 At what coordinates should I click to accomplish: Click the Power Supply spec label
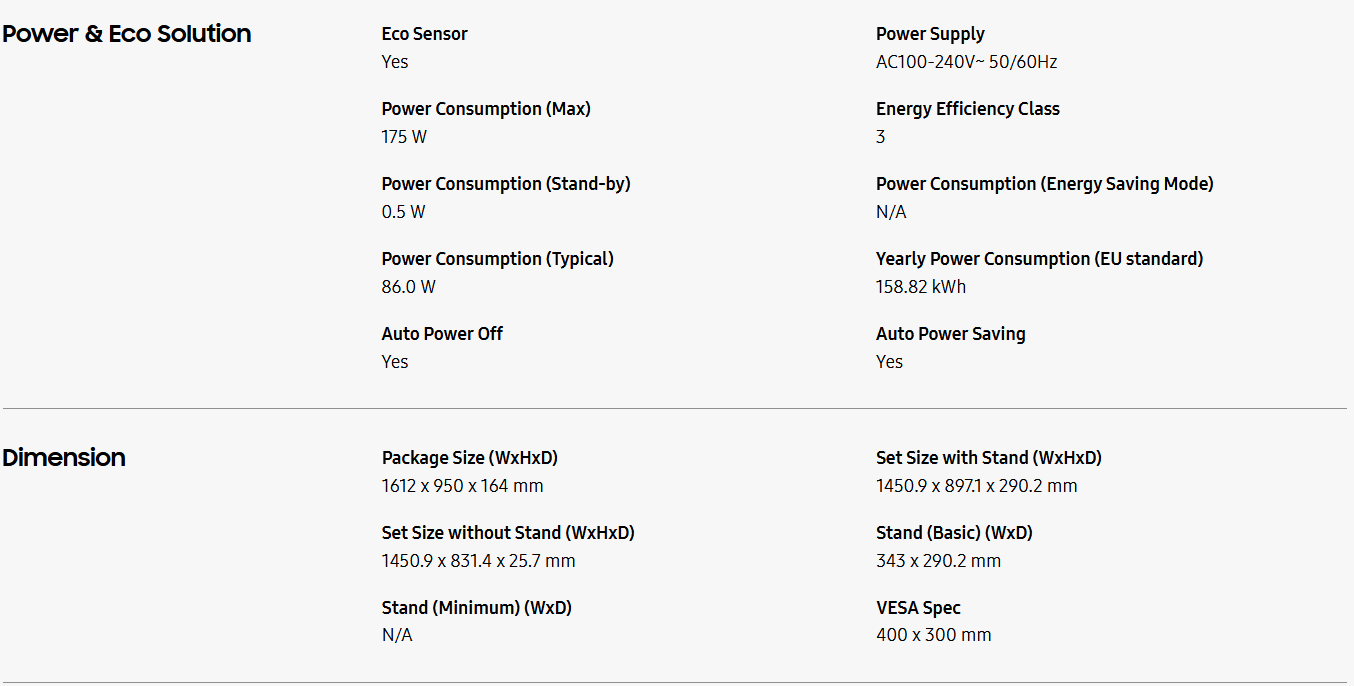[930, 34]
